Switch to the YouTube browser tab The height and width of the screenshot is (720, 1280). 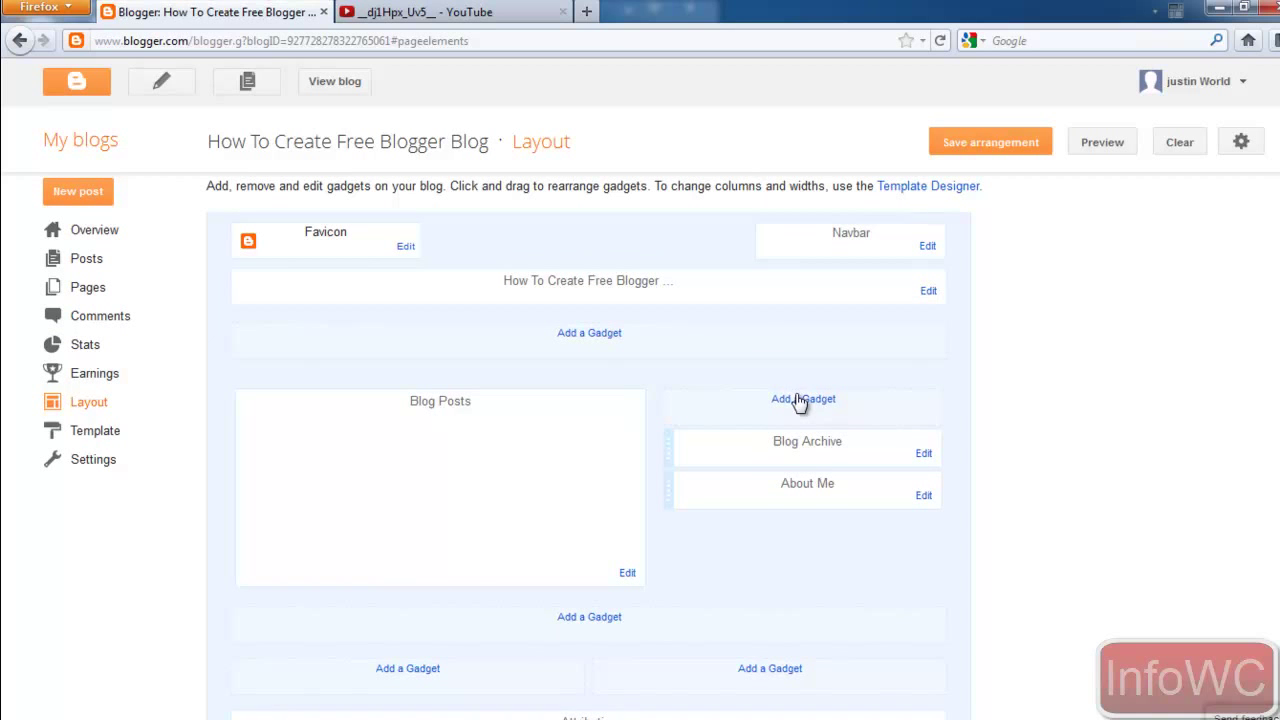tap(453, 12)
